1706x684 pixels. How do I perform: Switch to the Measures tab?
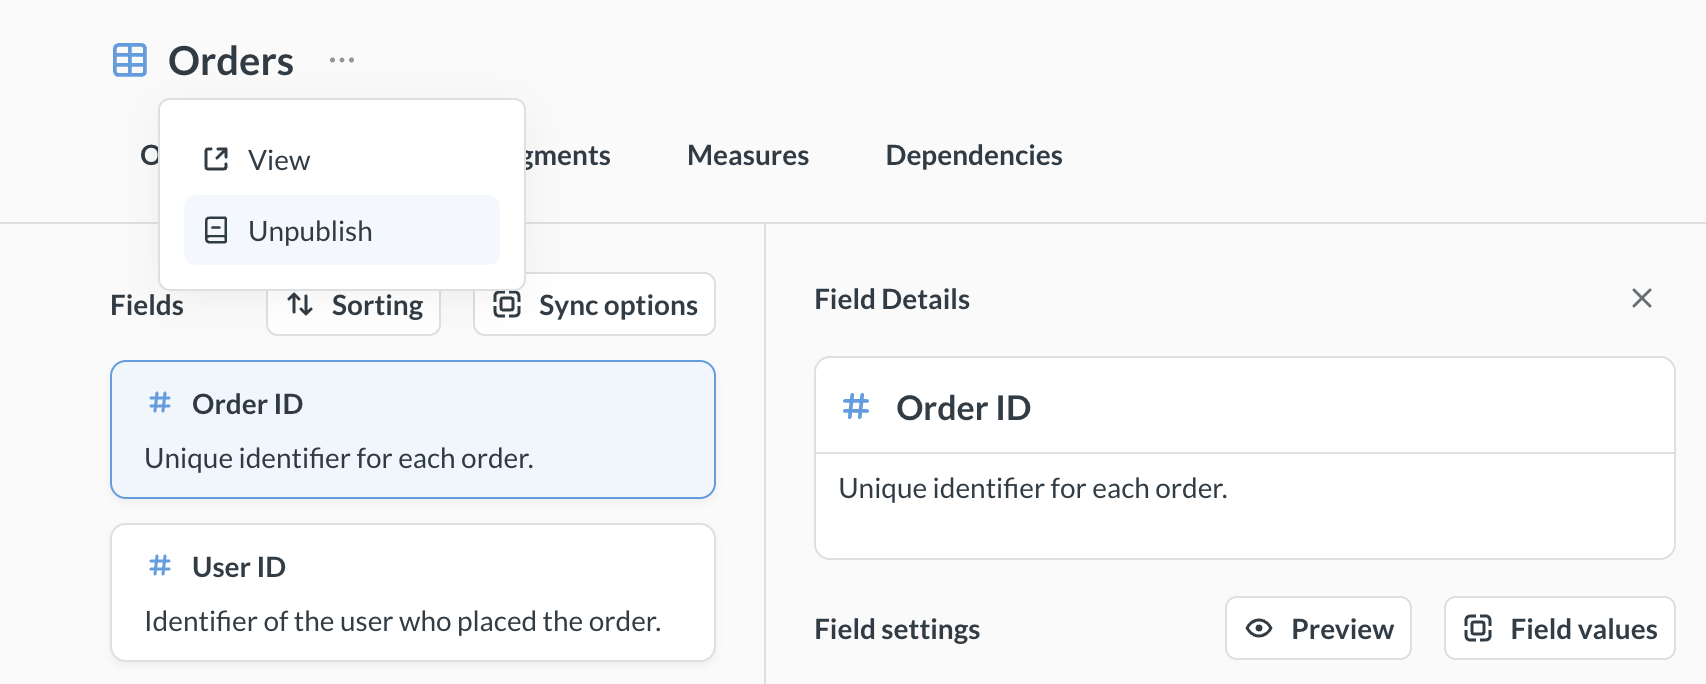pos(747,156)
